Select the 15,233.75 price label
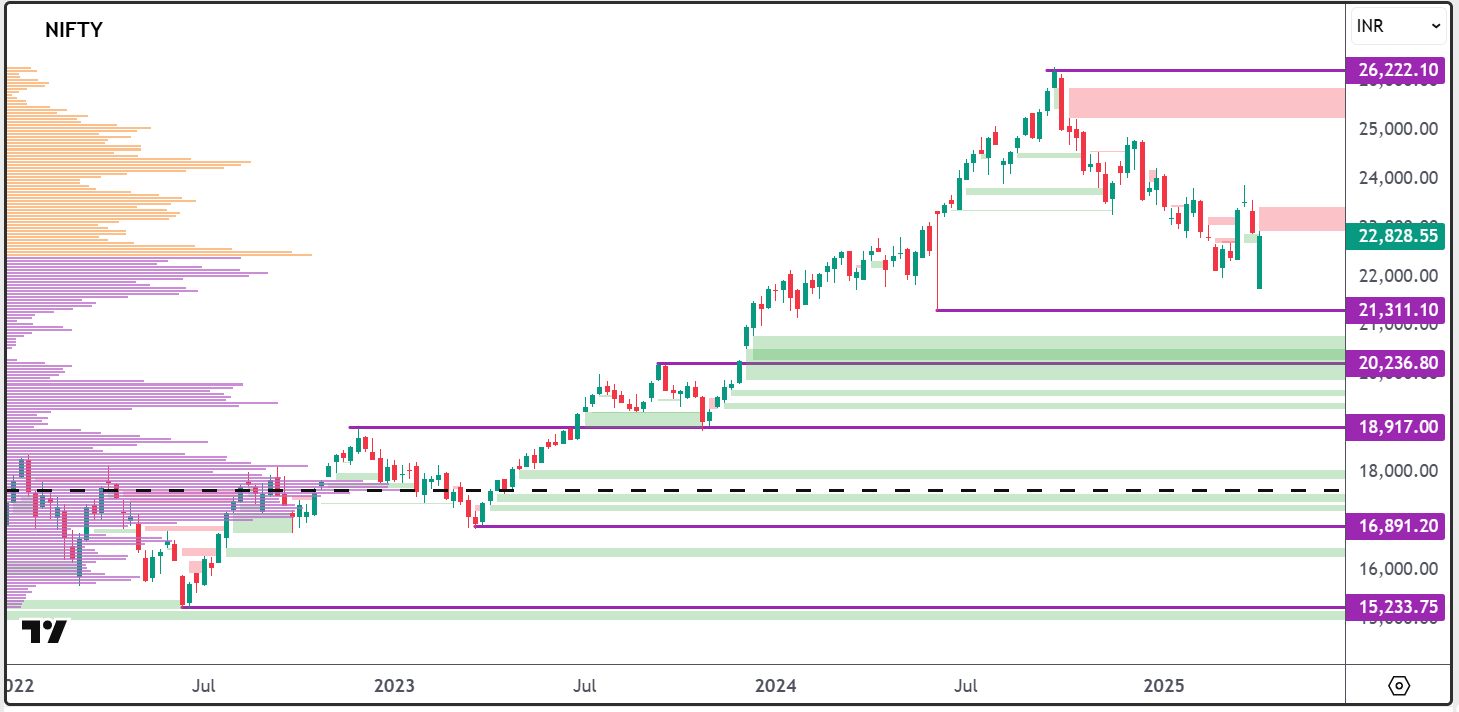This screenshot has height=712, width=1459. pos(1398,607)
